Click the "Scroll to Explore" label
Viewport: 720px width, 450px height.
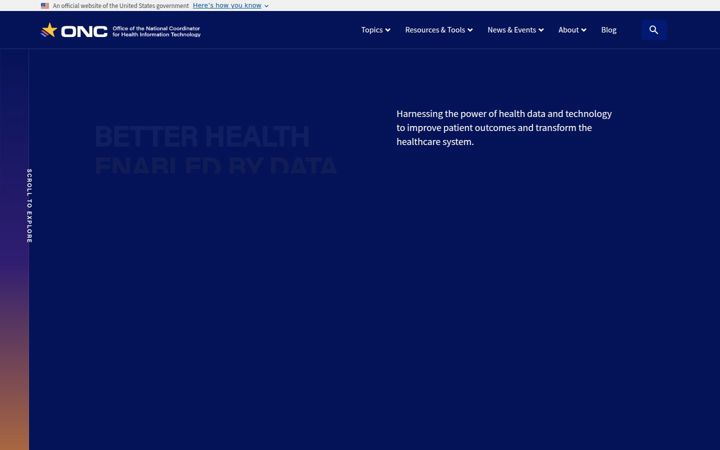point(29,206)
